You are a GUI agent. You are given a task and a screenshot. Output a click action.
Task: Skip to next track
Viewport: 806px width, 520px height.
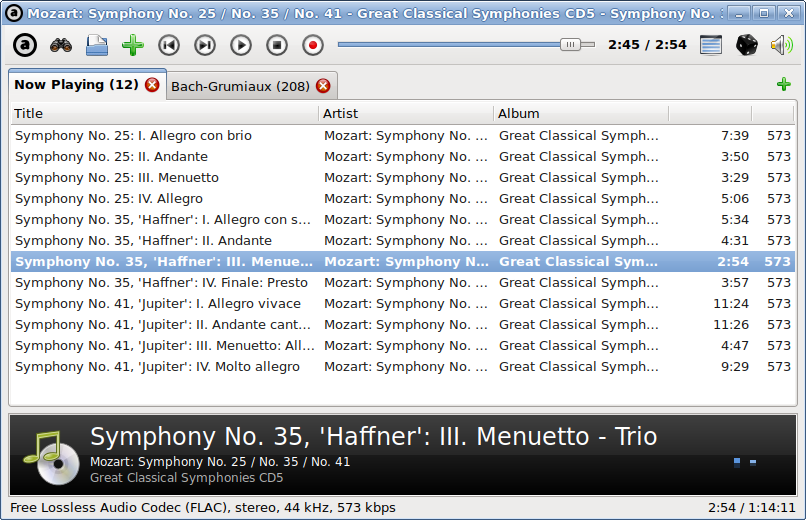[x=205, y=45]
